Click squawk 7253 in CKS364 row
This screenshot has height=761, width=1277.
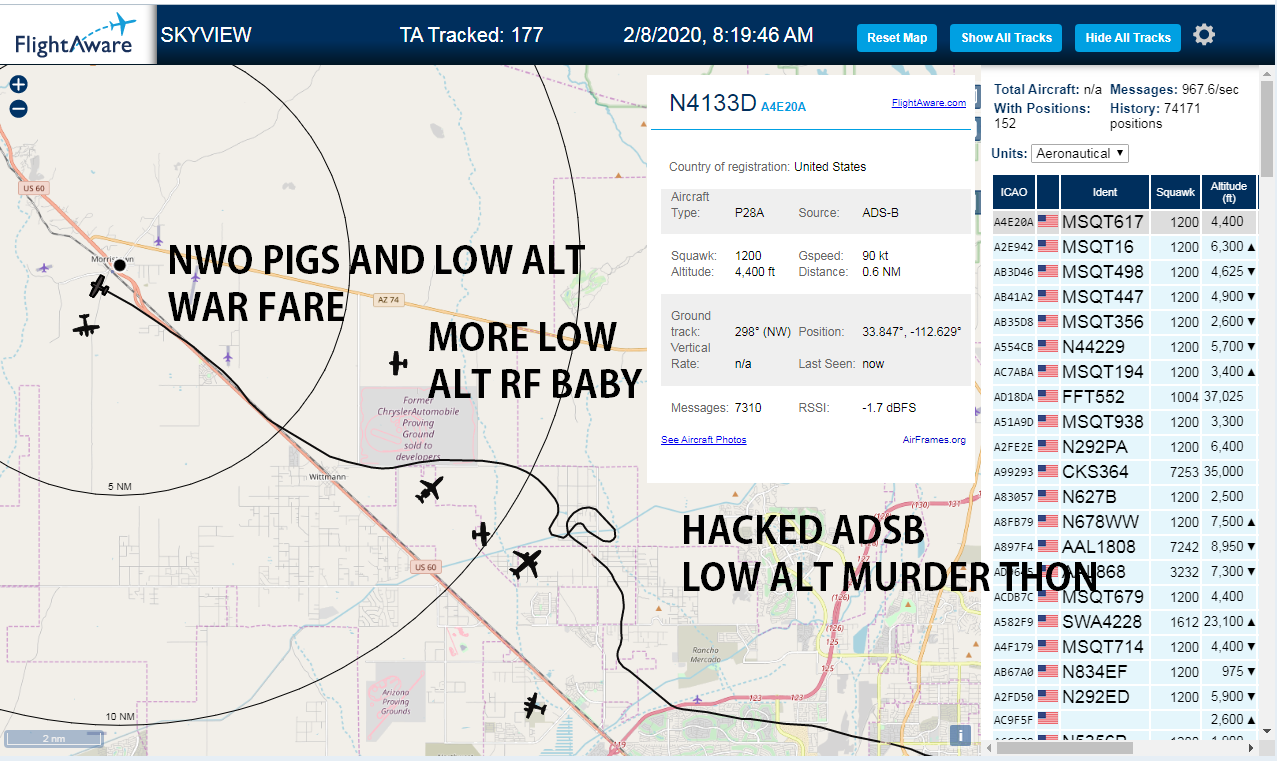(1184, 472)
